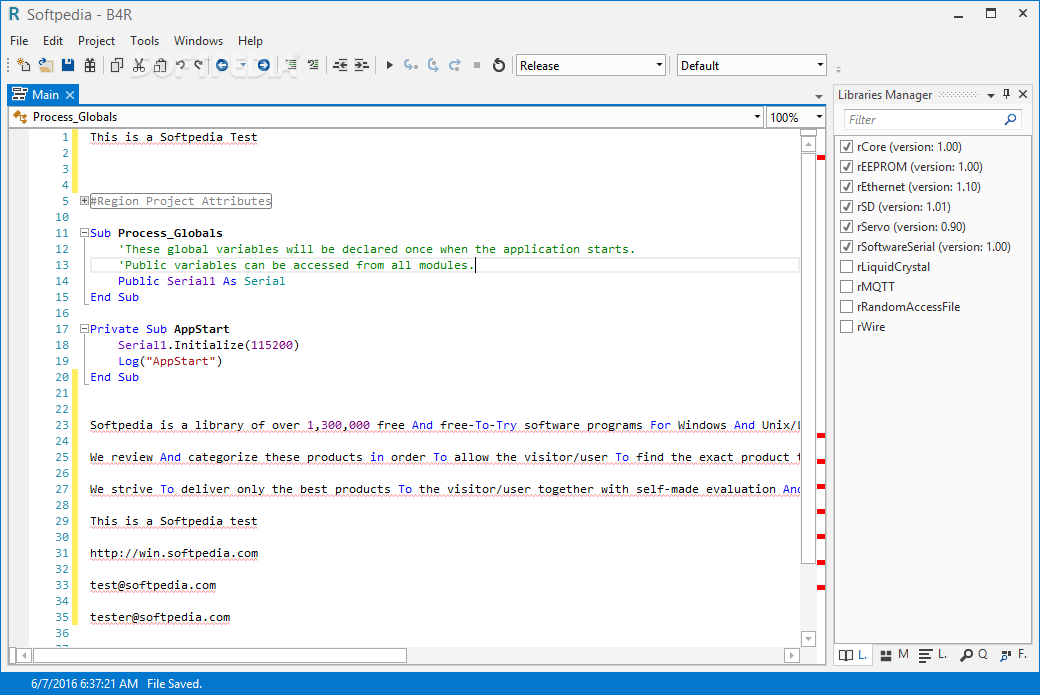Click the Step Over debug icon

[x=433, y=65]
